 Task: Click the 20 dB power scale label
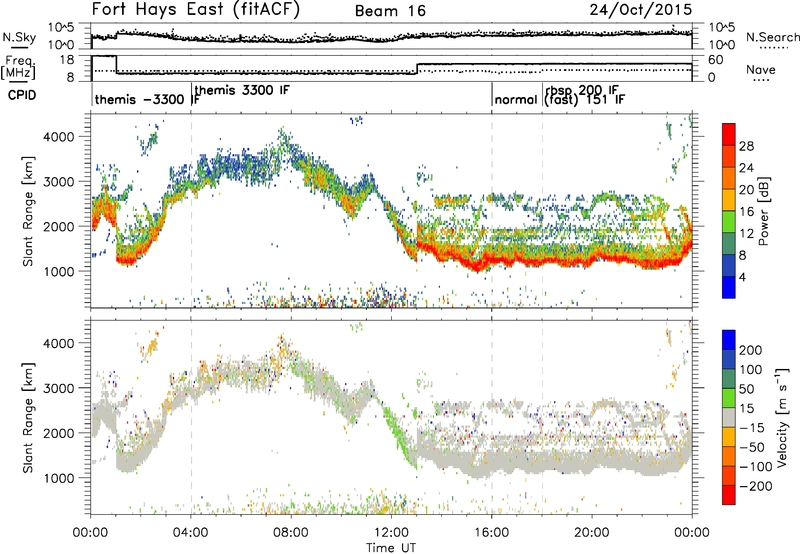[x=746, y=190]
